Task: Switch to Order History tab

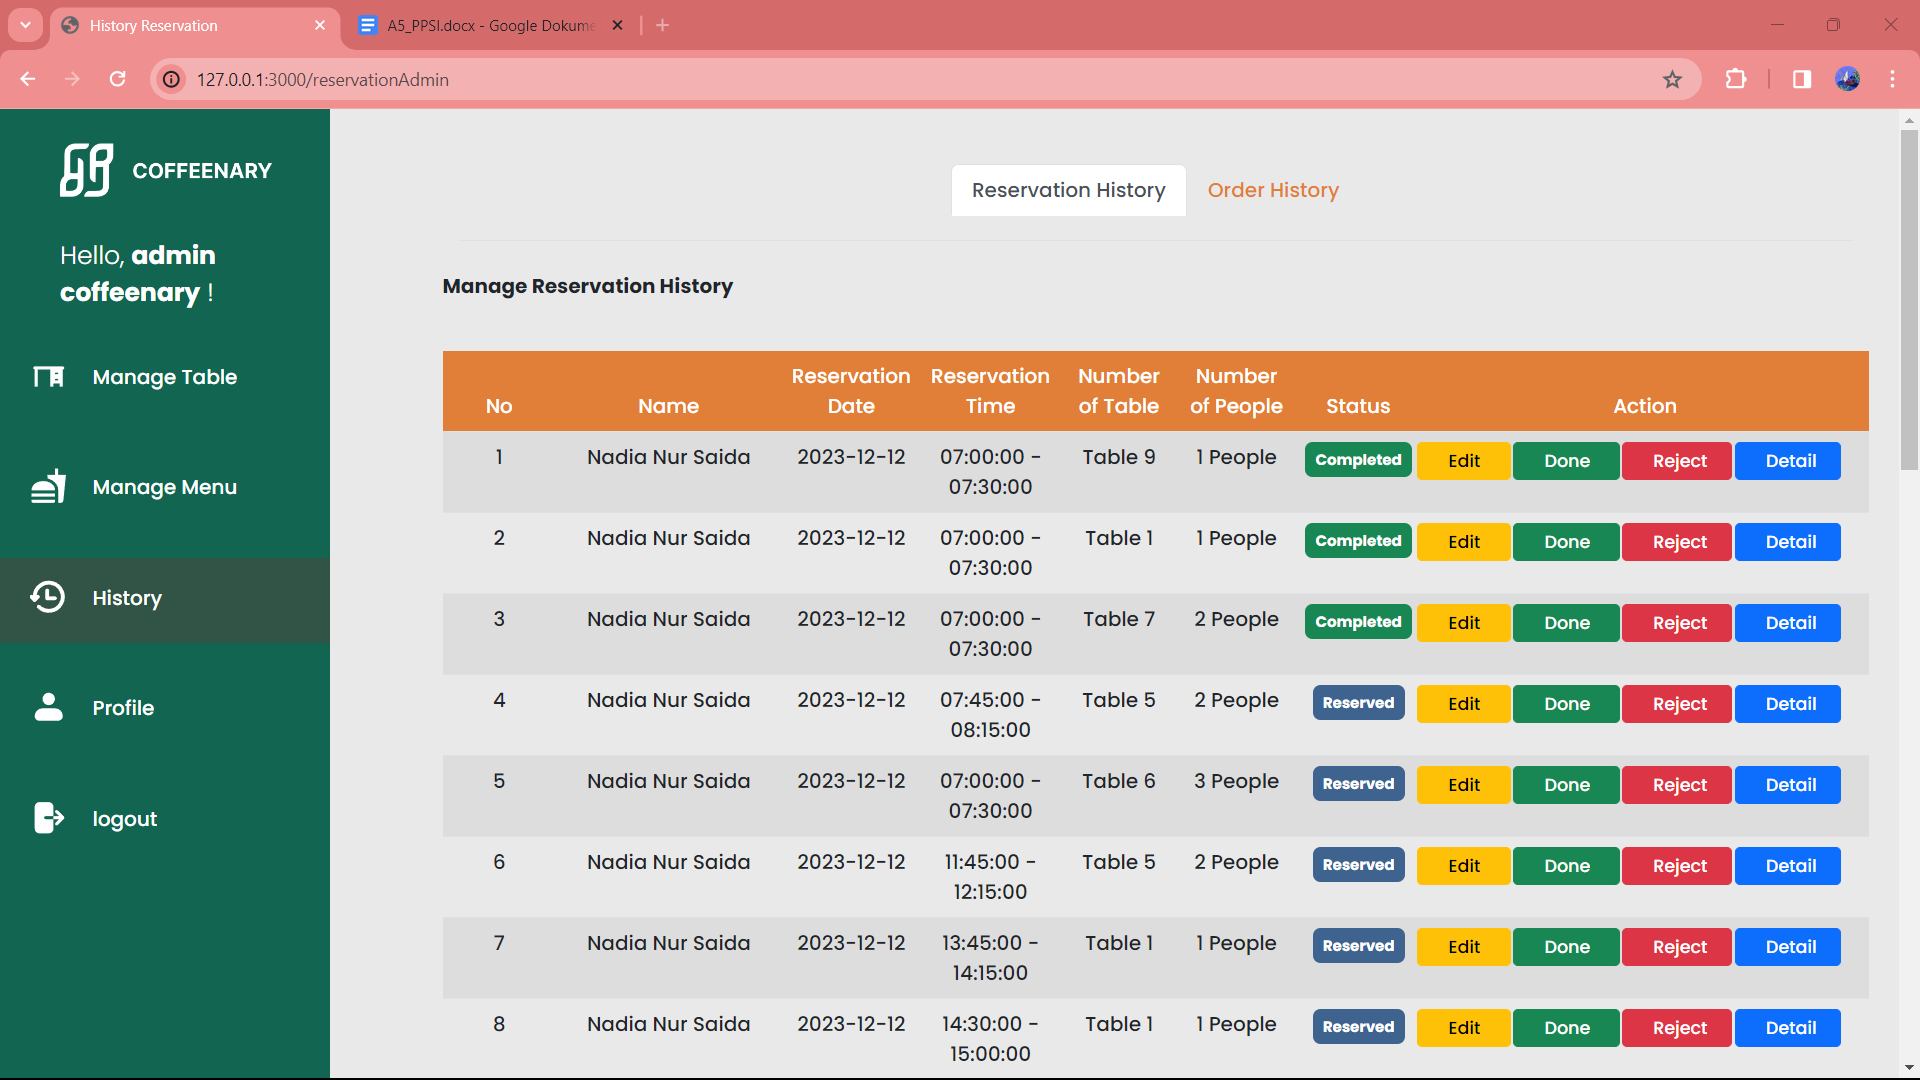Action: coord(1273,190)
